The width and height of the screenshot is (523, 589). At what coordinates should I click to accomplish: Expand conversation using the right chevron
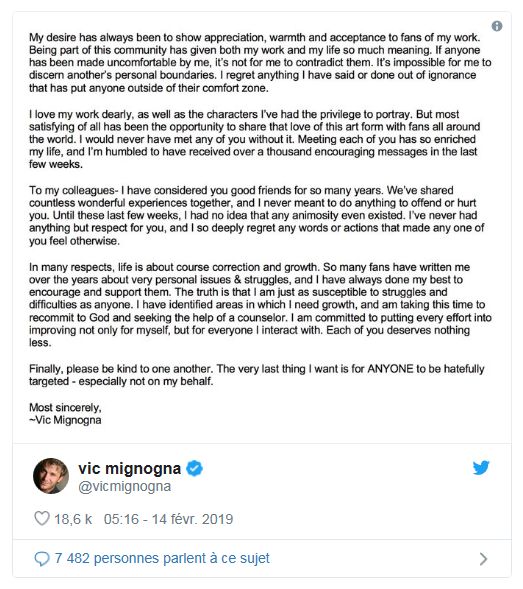pos(484,559)
